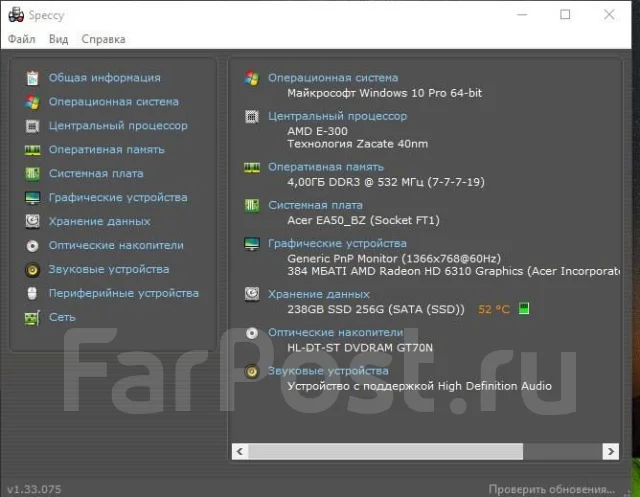Click the High Definition Audio device text
The image size is (640, 497).
[x=420, y=386]
